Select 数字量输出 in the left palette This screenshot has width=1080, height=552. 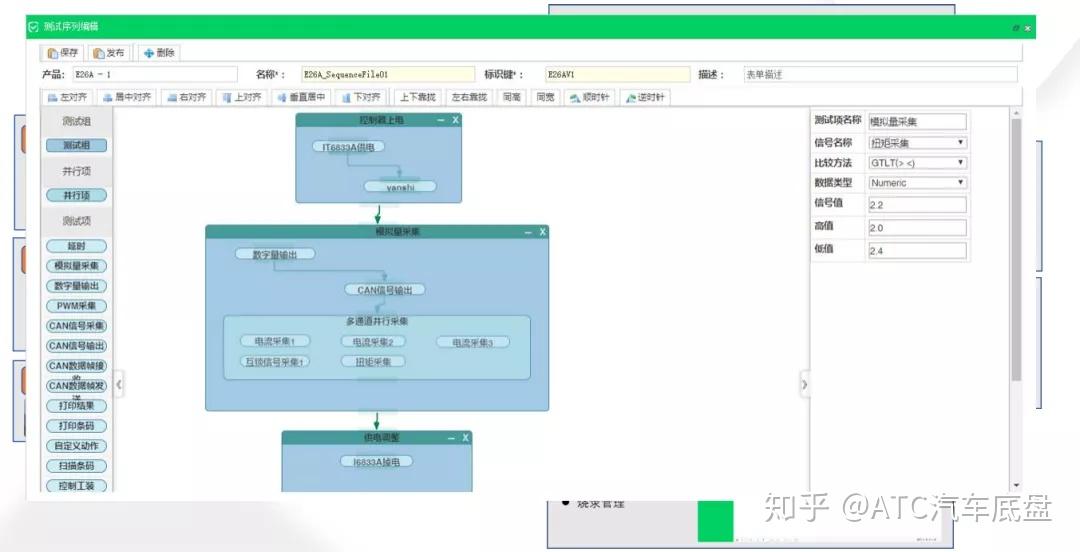point(76,286)
